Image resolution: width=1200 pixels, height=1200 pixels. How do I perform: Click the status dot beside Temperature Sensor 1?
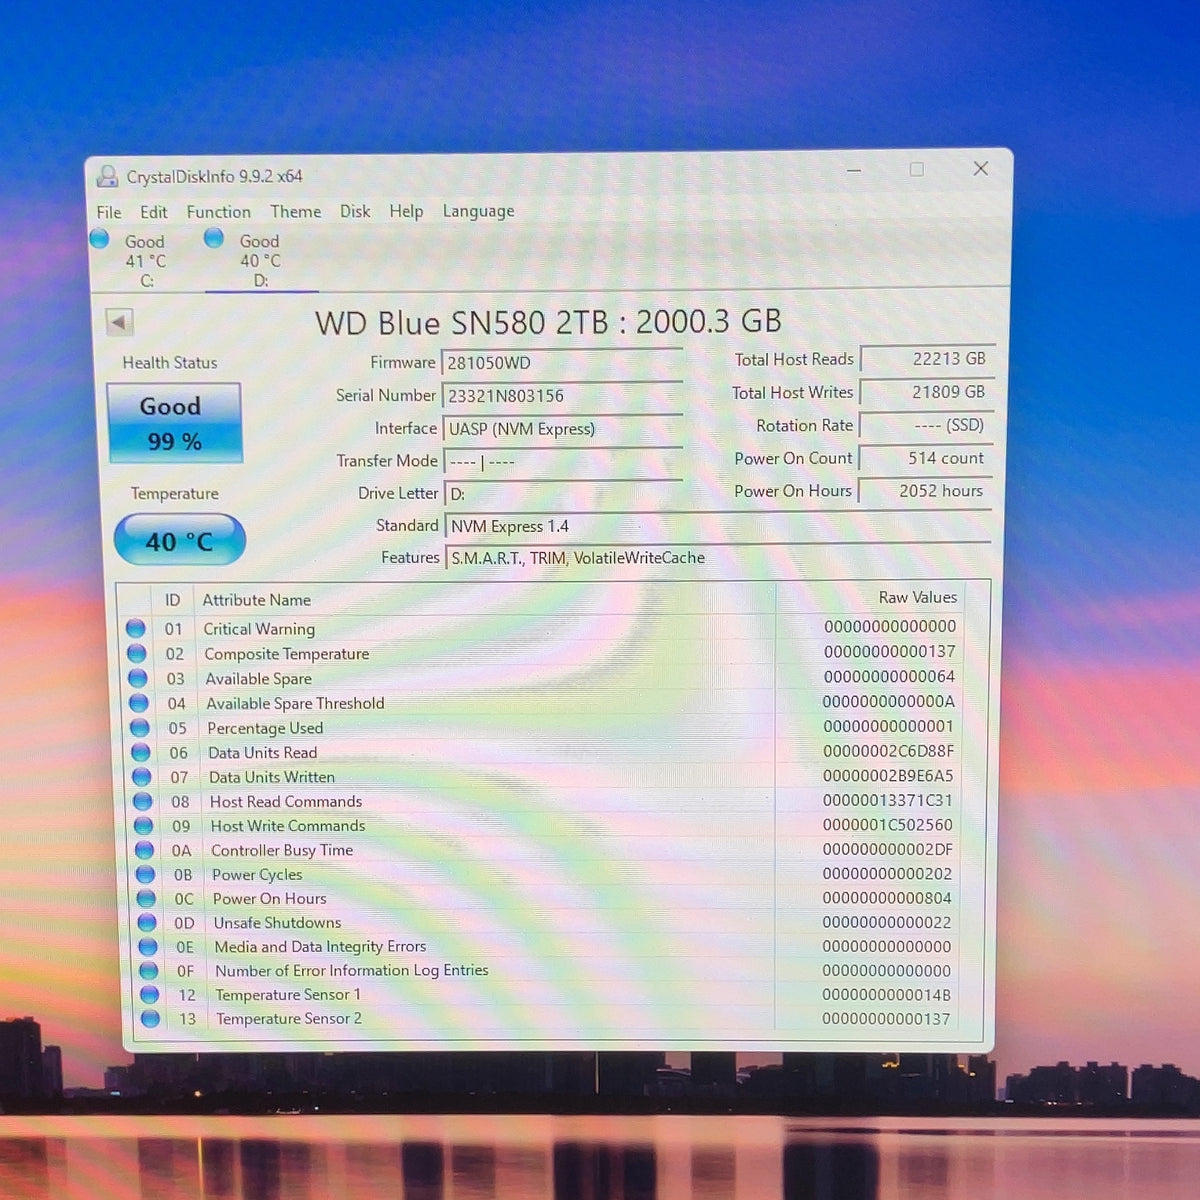click(150, 994)
